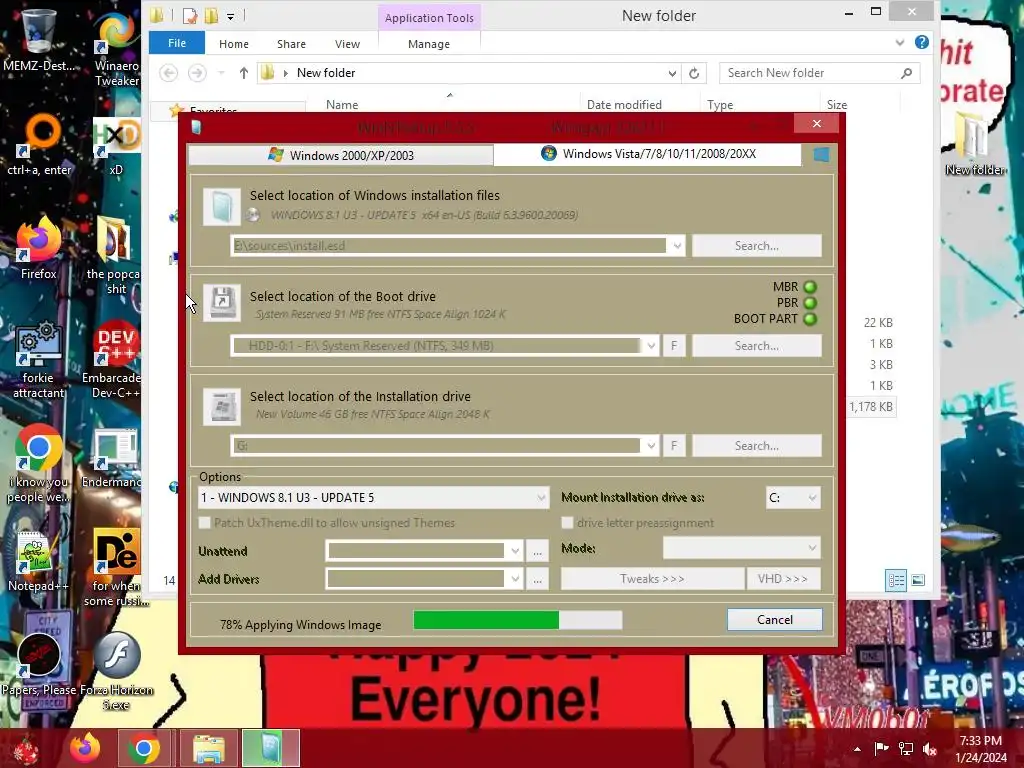1024x768 pixels.
Task: Open the Mode dropdown
Action: click(x=742, y=548)
